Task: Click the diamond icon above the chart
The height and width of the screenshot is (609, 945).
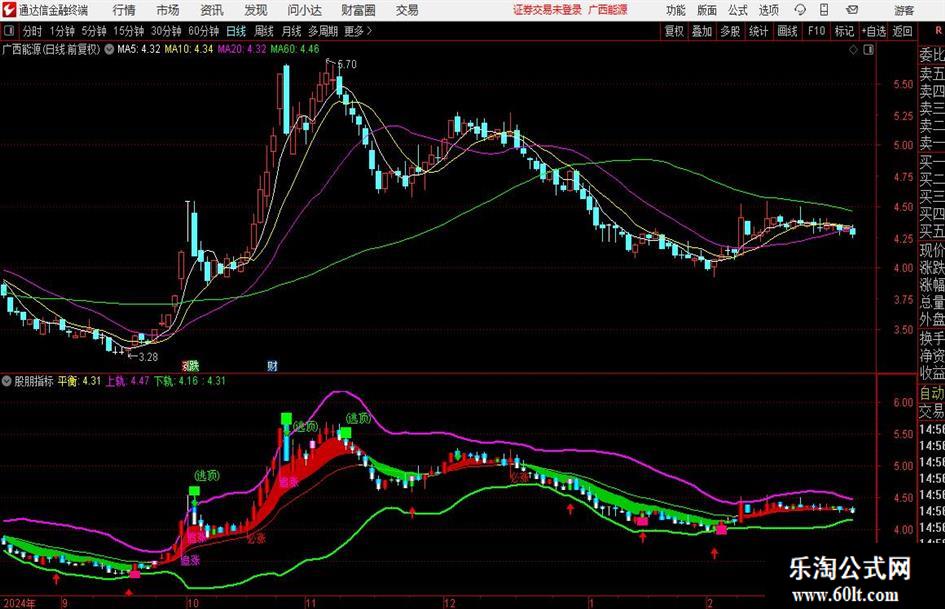Action: tap(853, 50)
